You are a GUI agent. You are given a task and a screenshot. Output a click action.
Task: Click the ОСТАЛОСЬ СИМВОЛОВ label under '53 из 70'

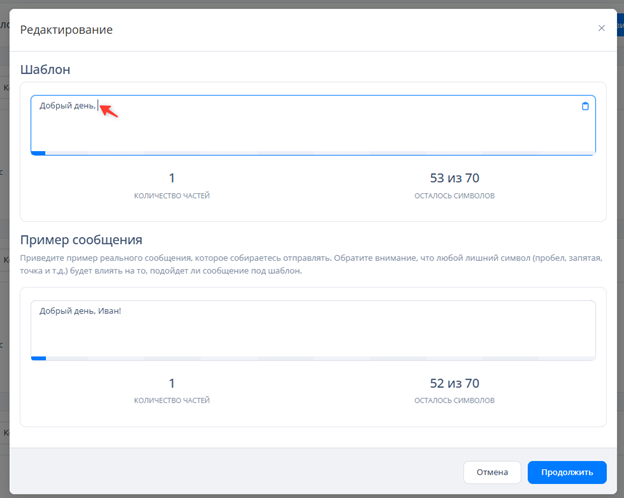click(454, 196)
